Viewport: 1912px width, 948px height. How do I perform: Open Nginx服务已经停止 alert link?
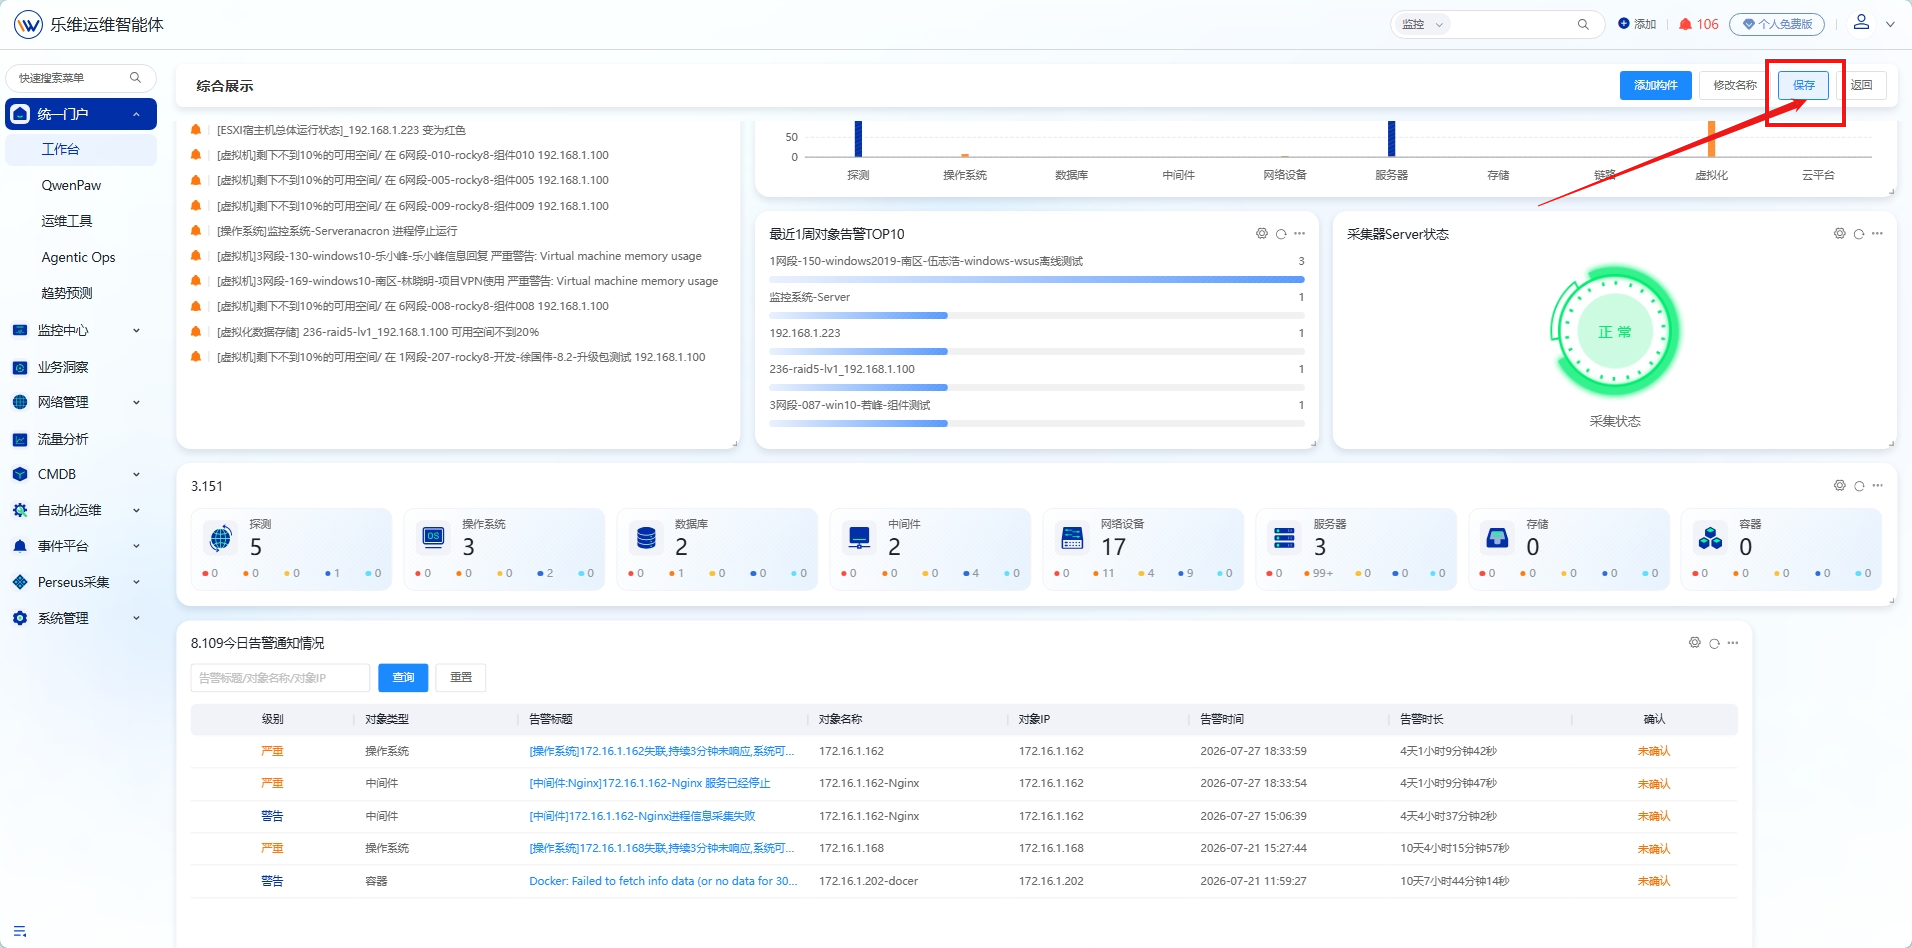point(650,783)
